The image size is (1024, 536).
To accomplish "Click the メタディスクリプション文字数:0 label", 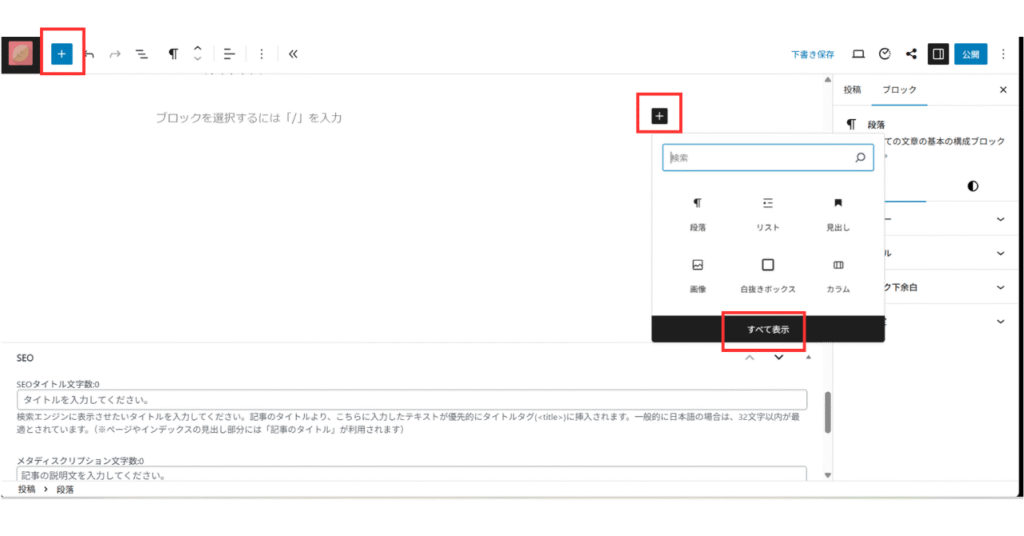I will [80, 461].
